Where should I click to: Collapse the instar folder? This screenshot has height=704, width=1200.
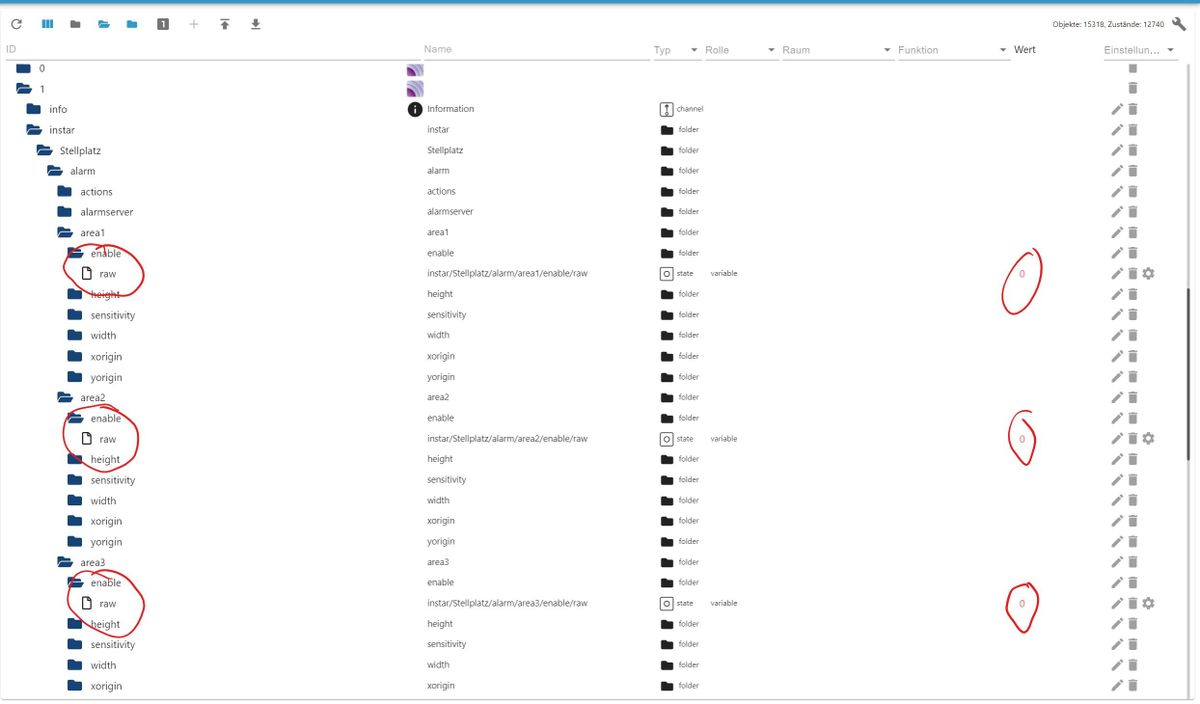tap(35, 130)
